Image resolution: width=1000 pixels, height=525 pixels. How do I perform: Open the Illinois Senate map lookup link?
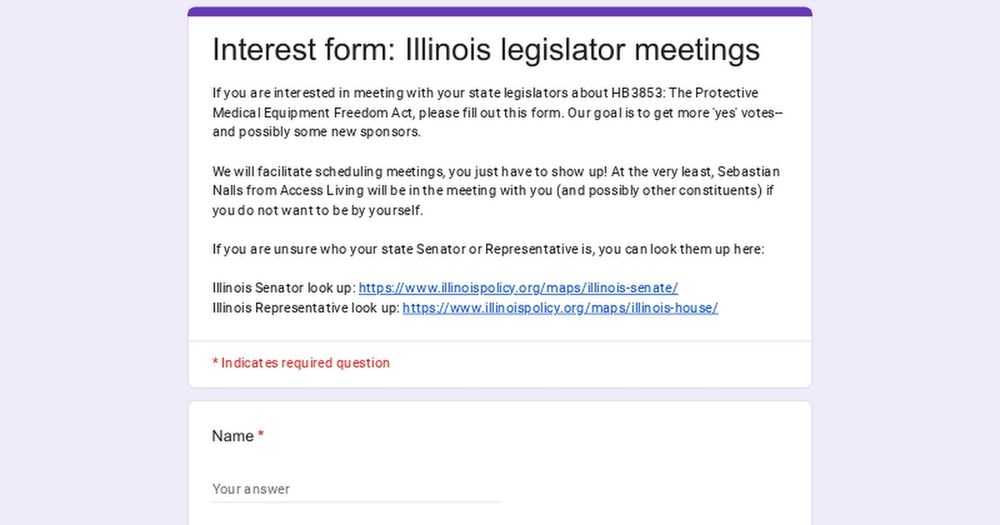coord(518,288)
